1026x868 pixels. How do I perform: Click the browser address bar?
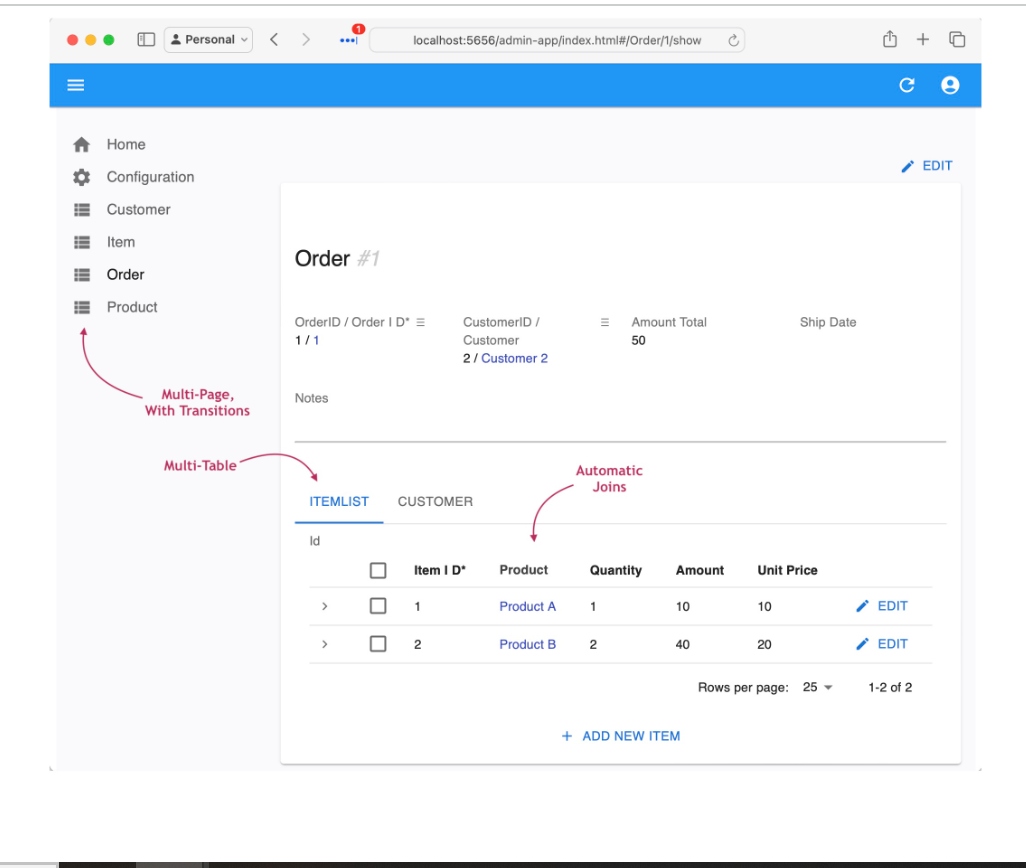point(557,41)
